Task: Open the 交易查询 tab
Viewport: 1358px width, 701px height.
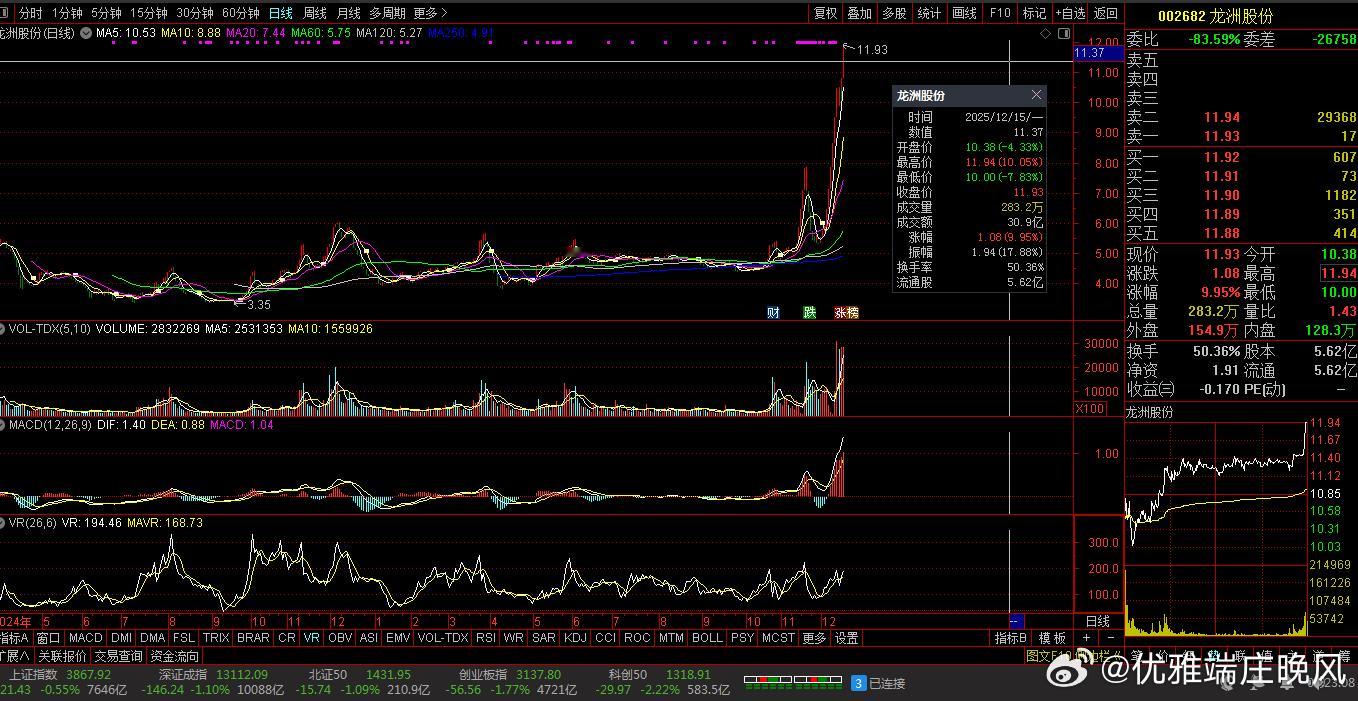Action: 118,656
